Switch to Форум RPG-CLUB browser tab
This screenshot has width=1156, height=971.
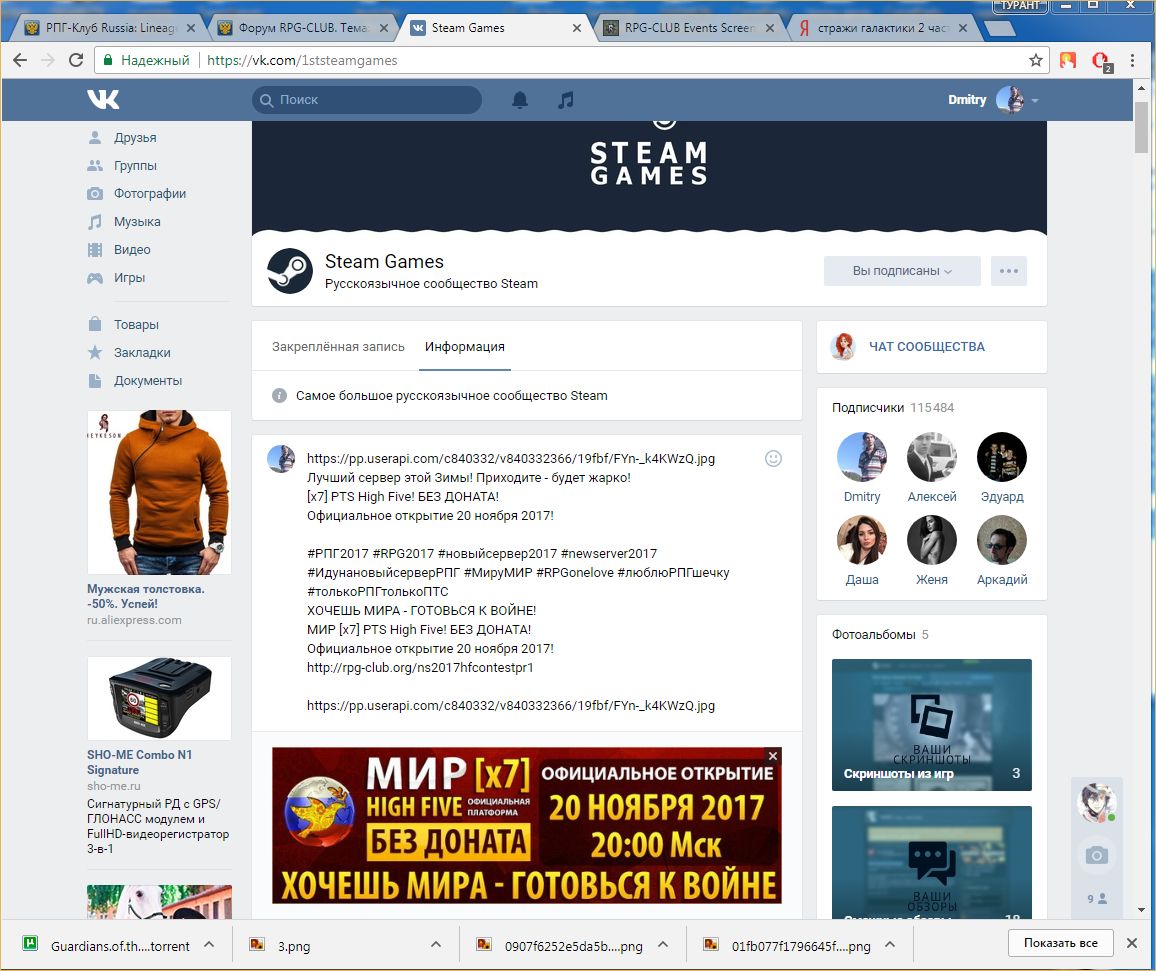[302, 28]
